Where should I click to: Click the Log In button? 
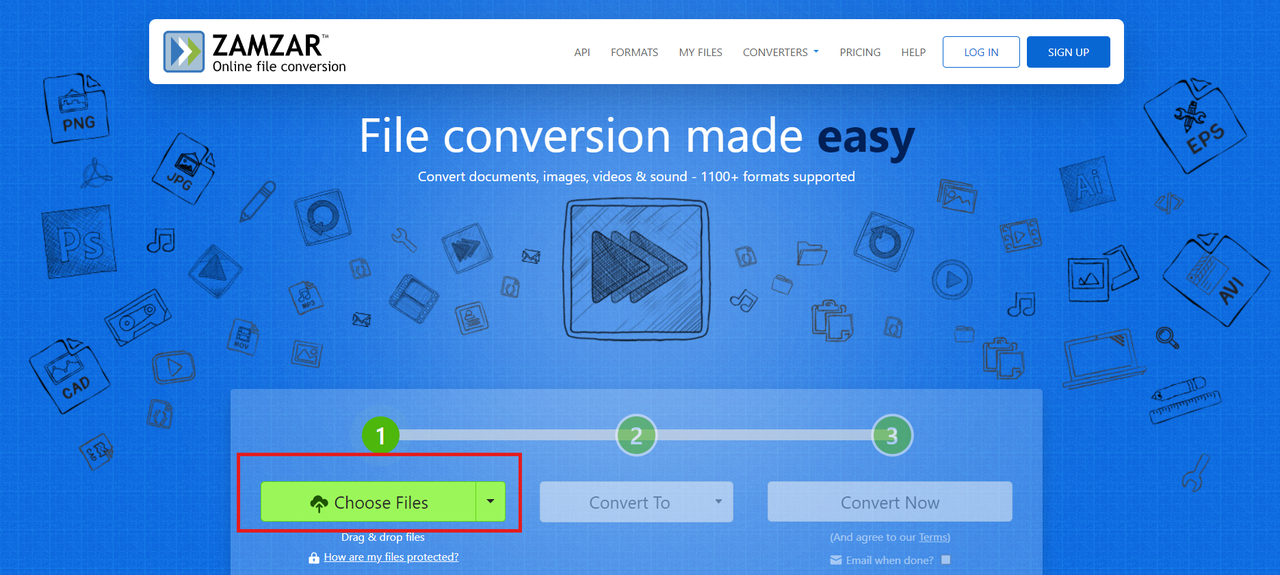pyautogui.click(x=981, y=52)
